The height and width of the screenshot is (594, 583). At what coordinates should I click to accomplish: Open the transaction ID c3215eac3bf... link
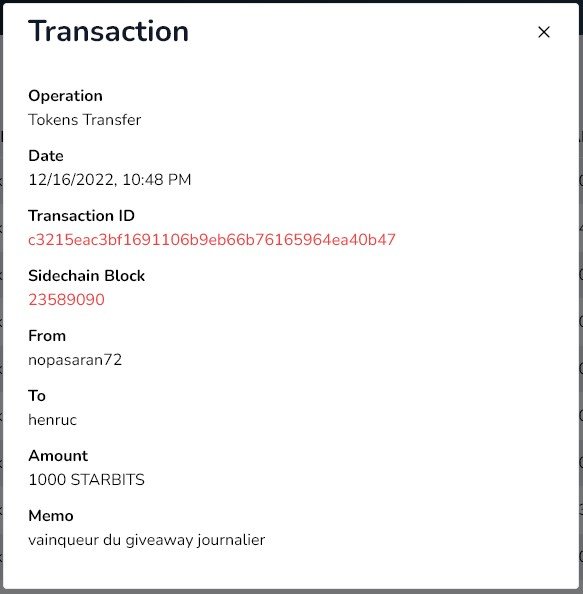tap(212, 240)
